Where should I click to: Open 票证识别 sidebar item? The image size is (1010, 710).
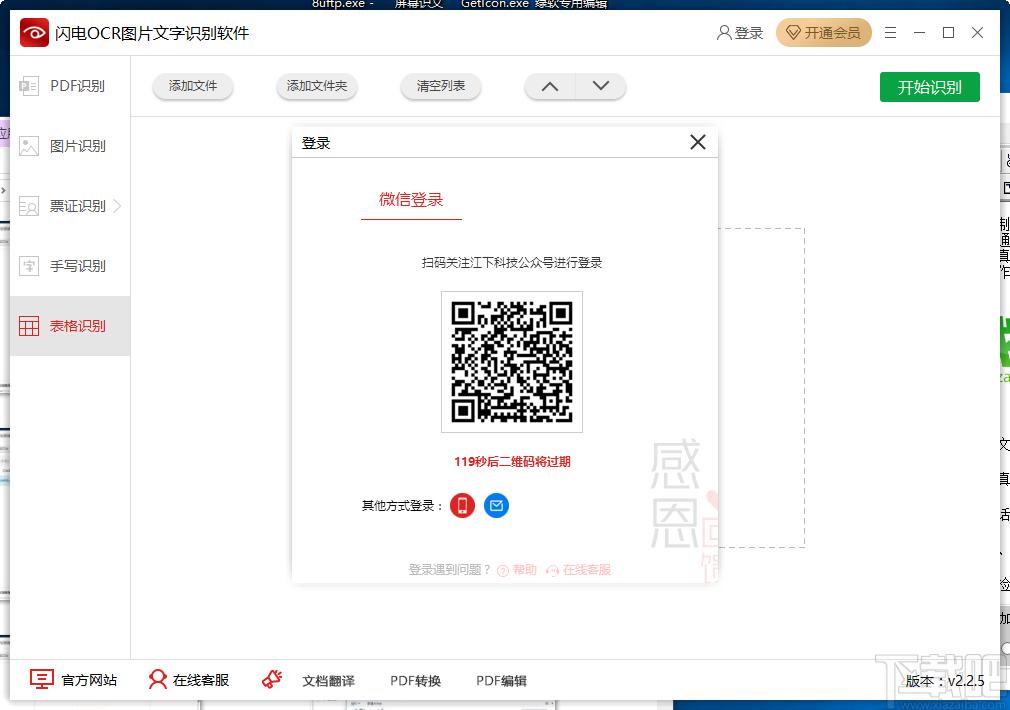click(70, 206)
